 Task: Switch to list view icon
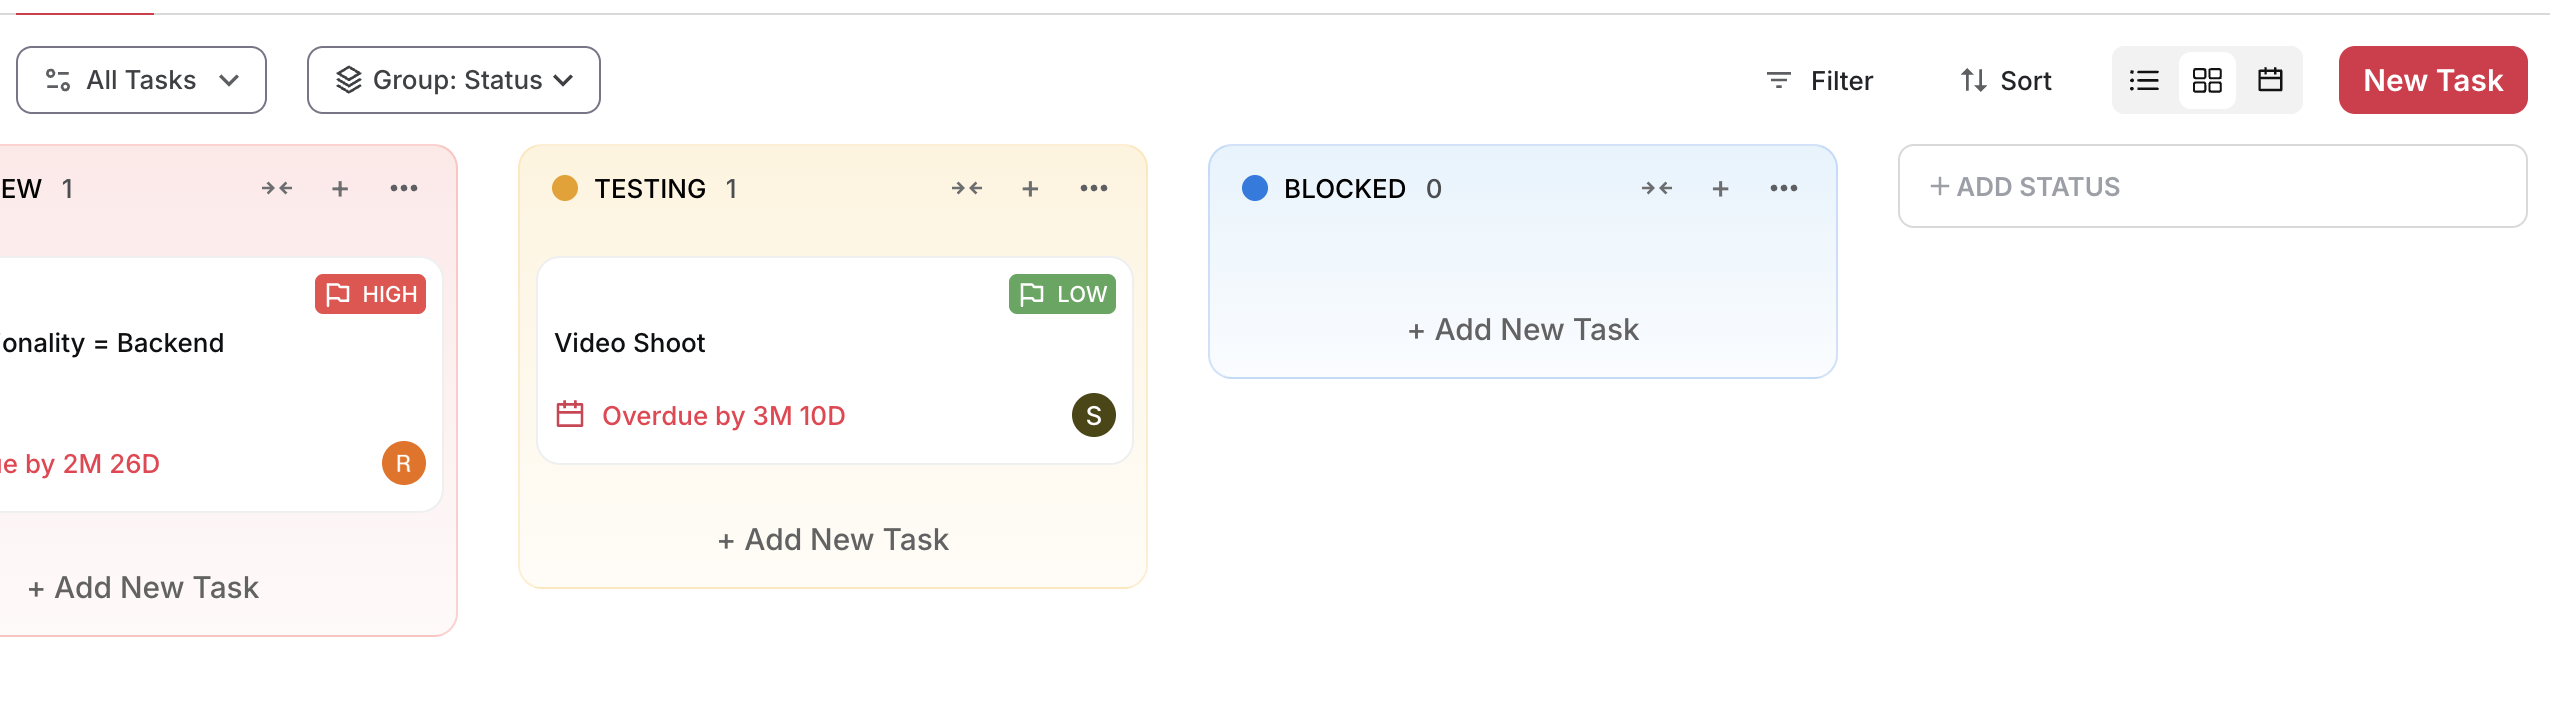click(x=2144, y=80)
